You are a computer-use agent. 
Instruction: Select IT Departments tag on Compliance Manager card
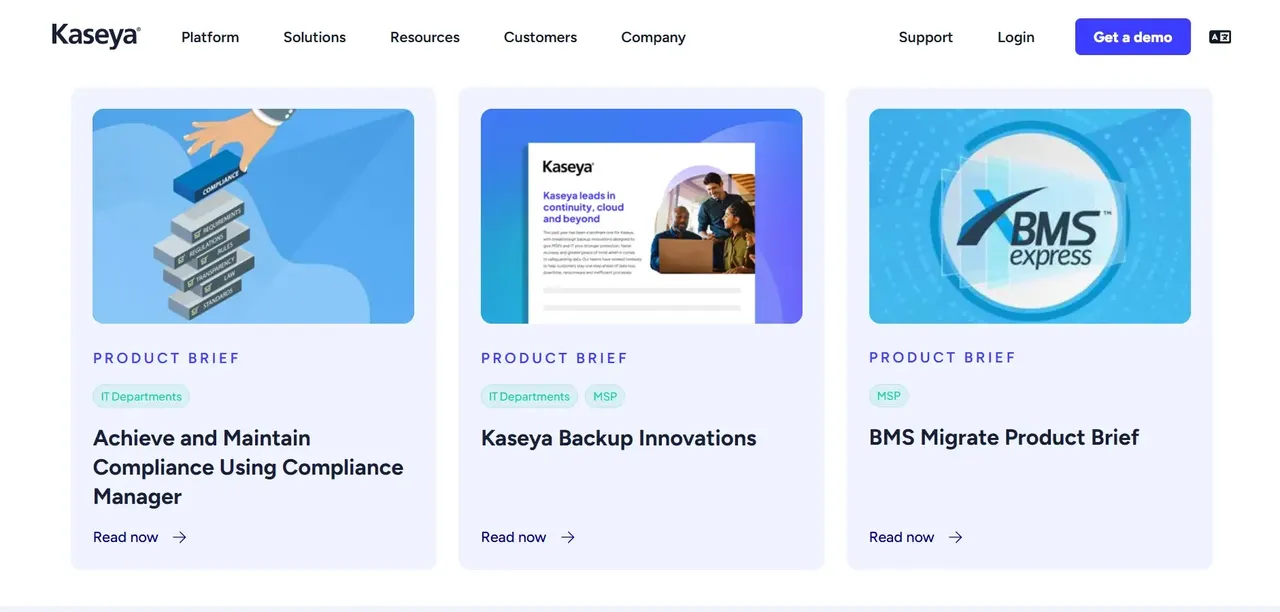(x=141, y=397)
